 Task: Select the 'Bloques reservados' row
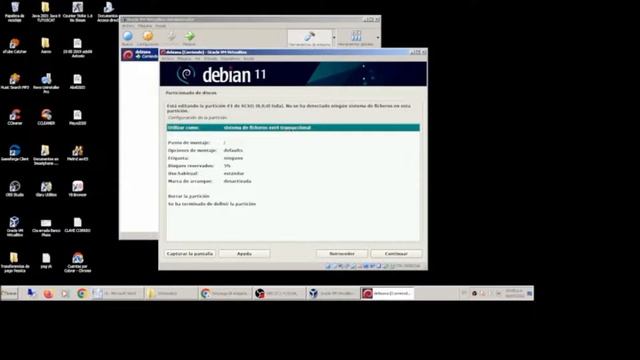click(x=293, y=166)
